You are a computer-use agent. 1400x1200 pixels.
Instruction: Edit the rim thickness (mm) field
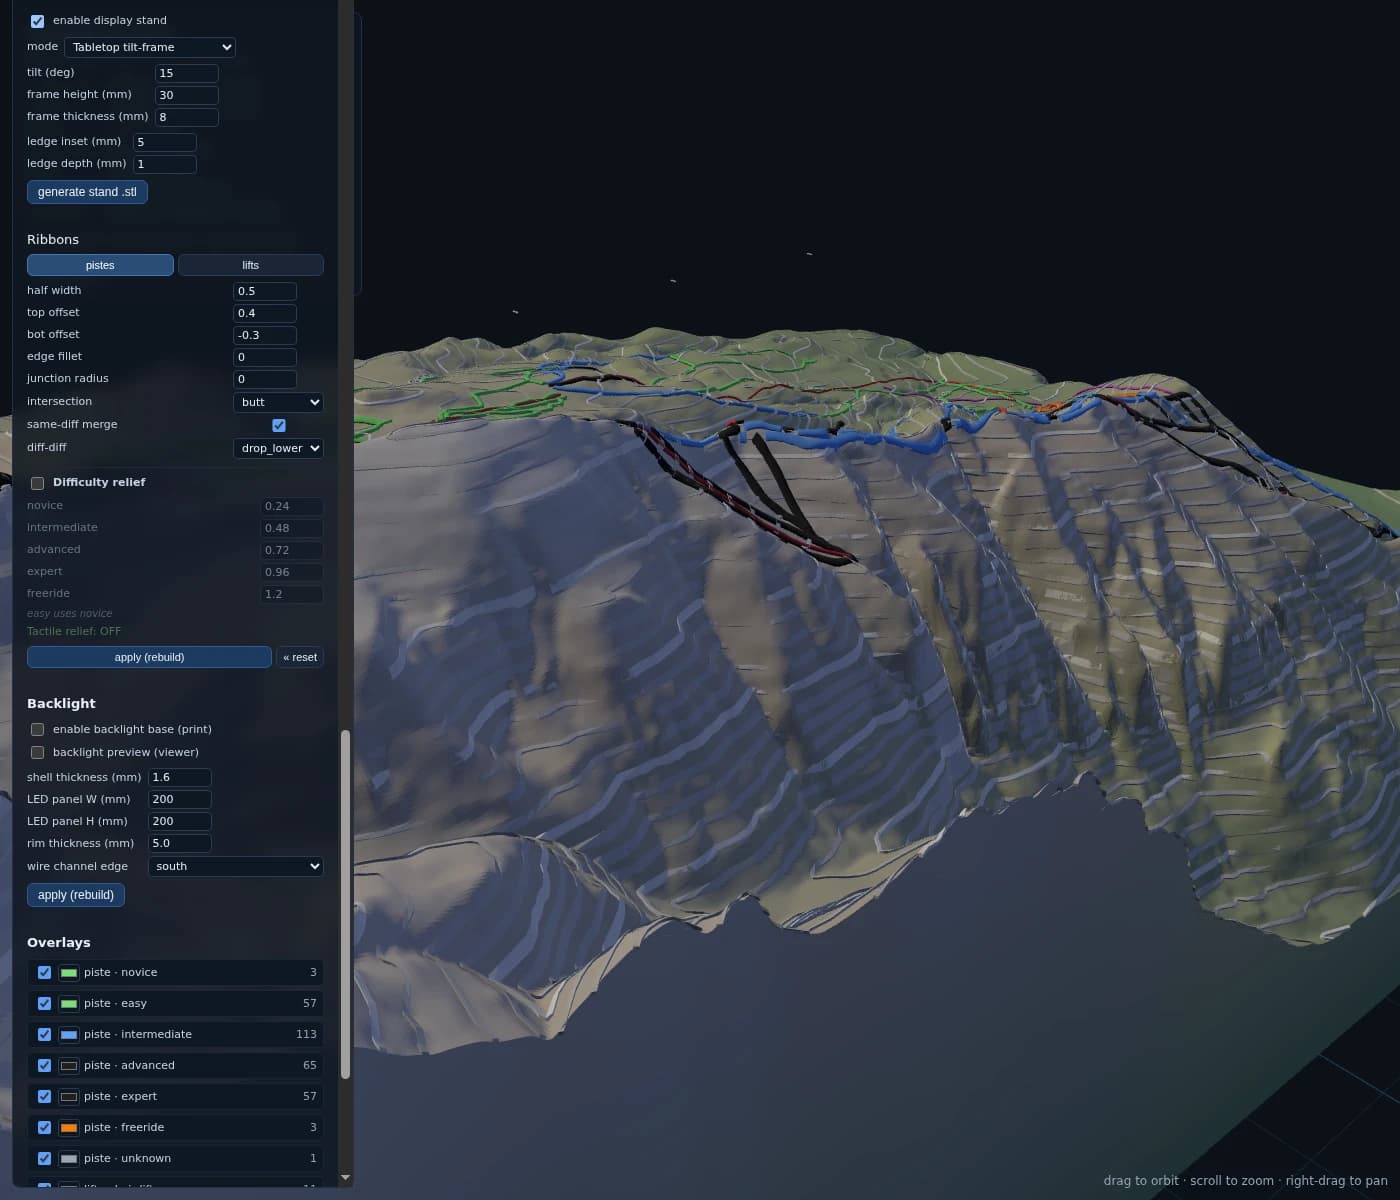pyautogui.click(x=179, y=843)
